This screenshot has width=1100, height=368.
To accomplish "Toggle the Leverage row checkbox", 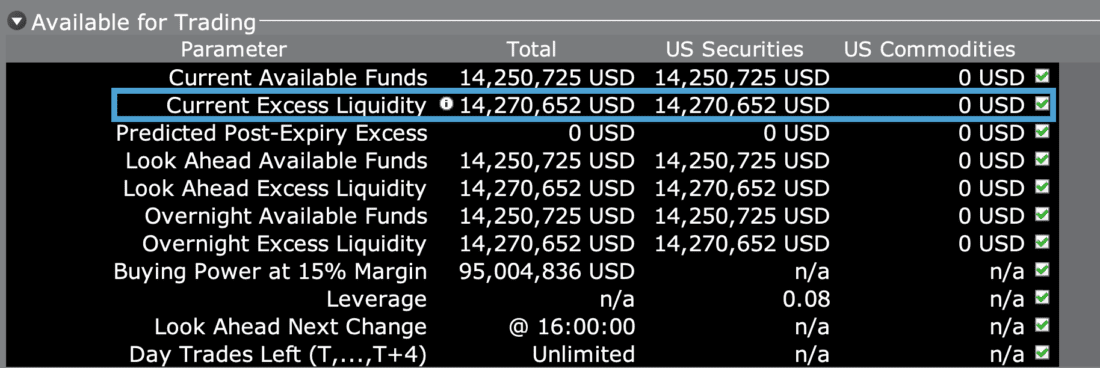I will pos(1042,298).
